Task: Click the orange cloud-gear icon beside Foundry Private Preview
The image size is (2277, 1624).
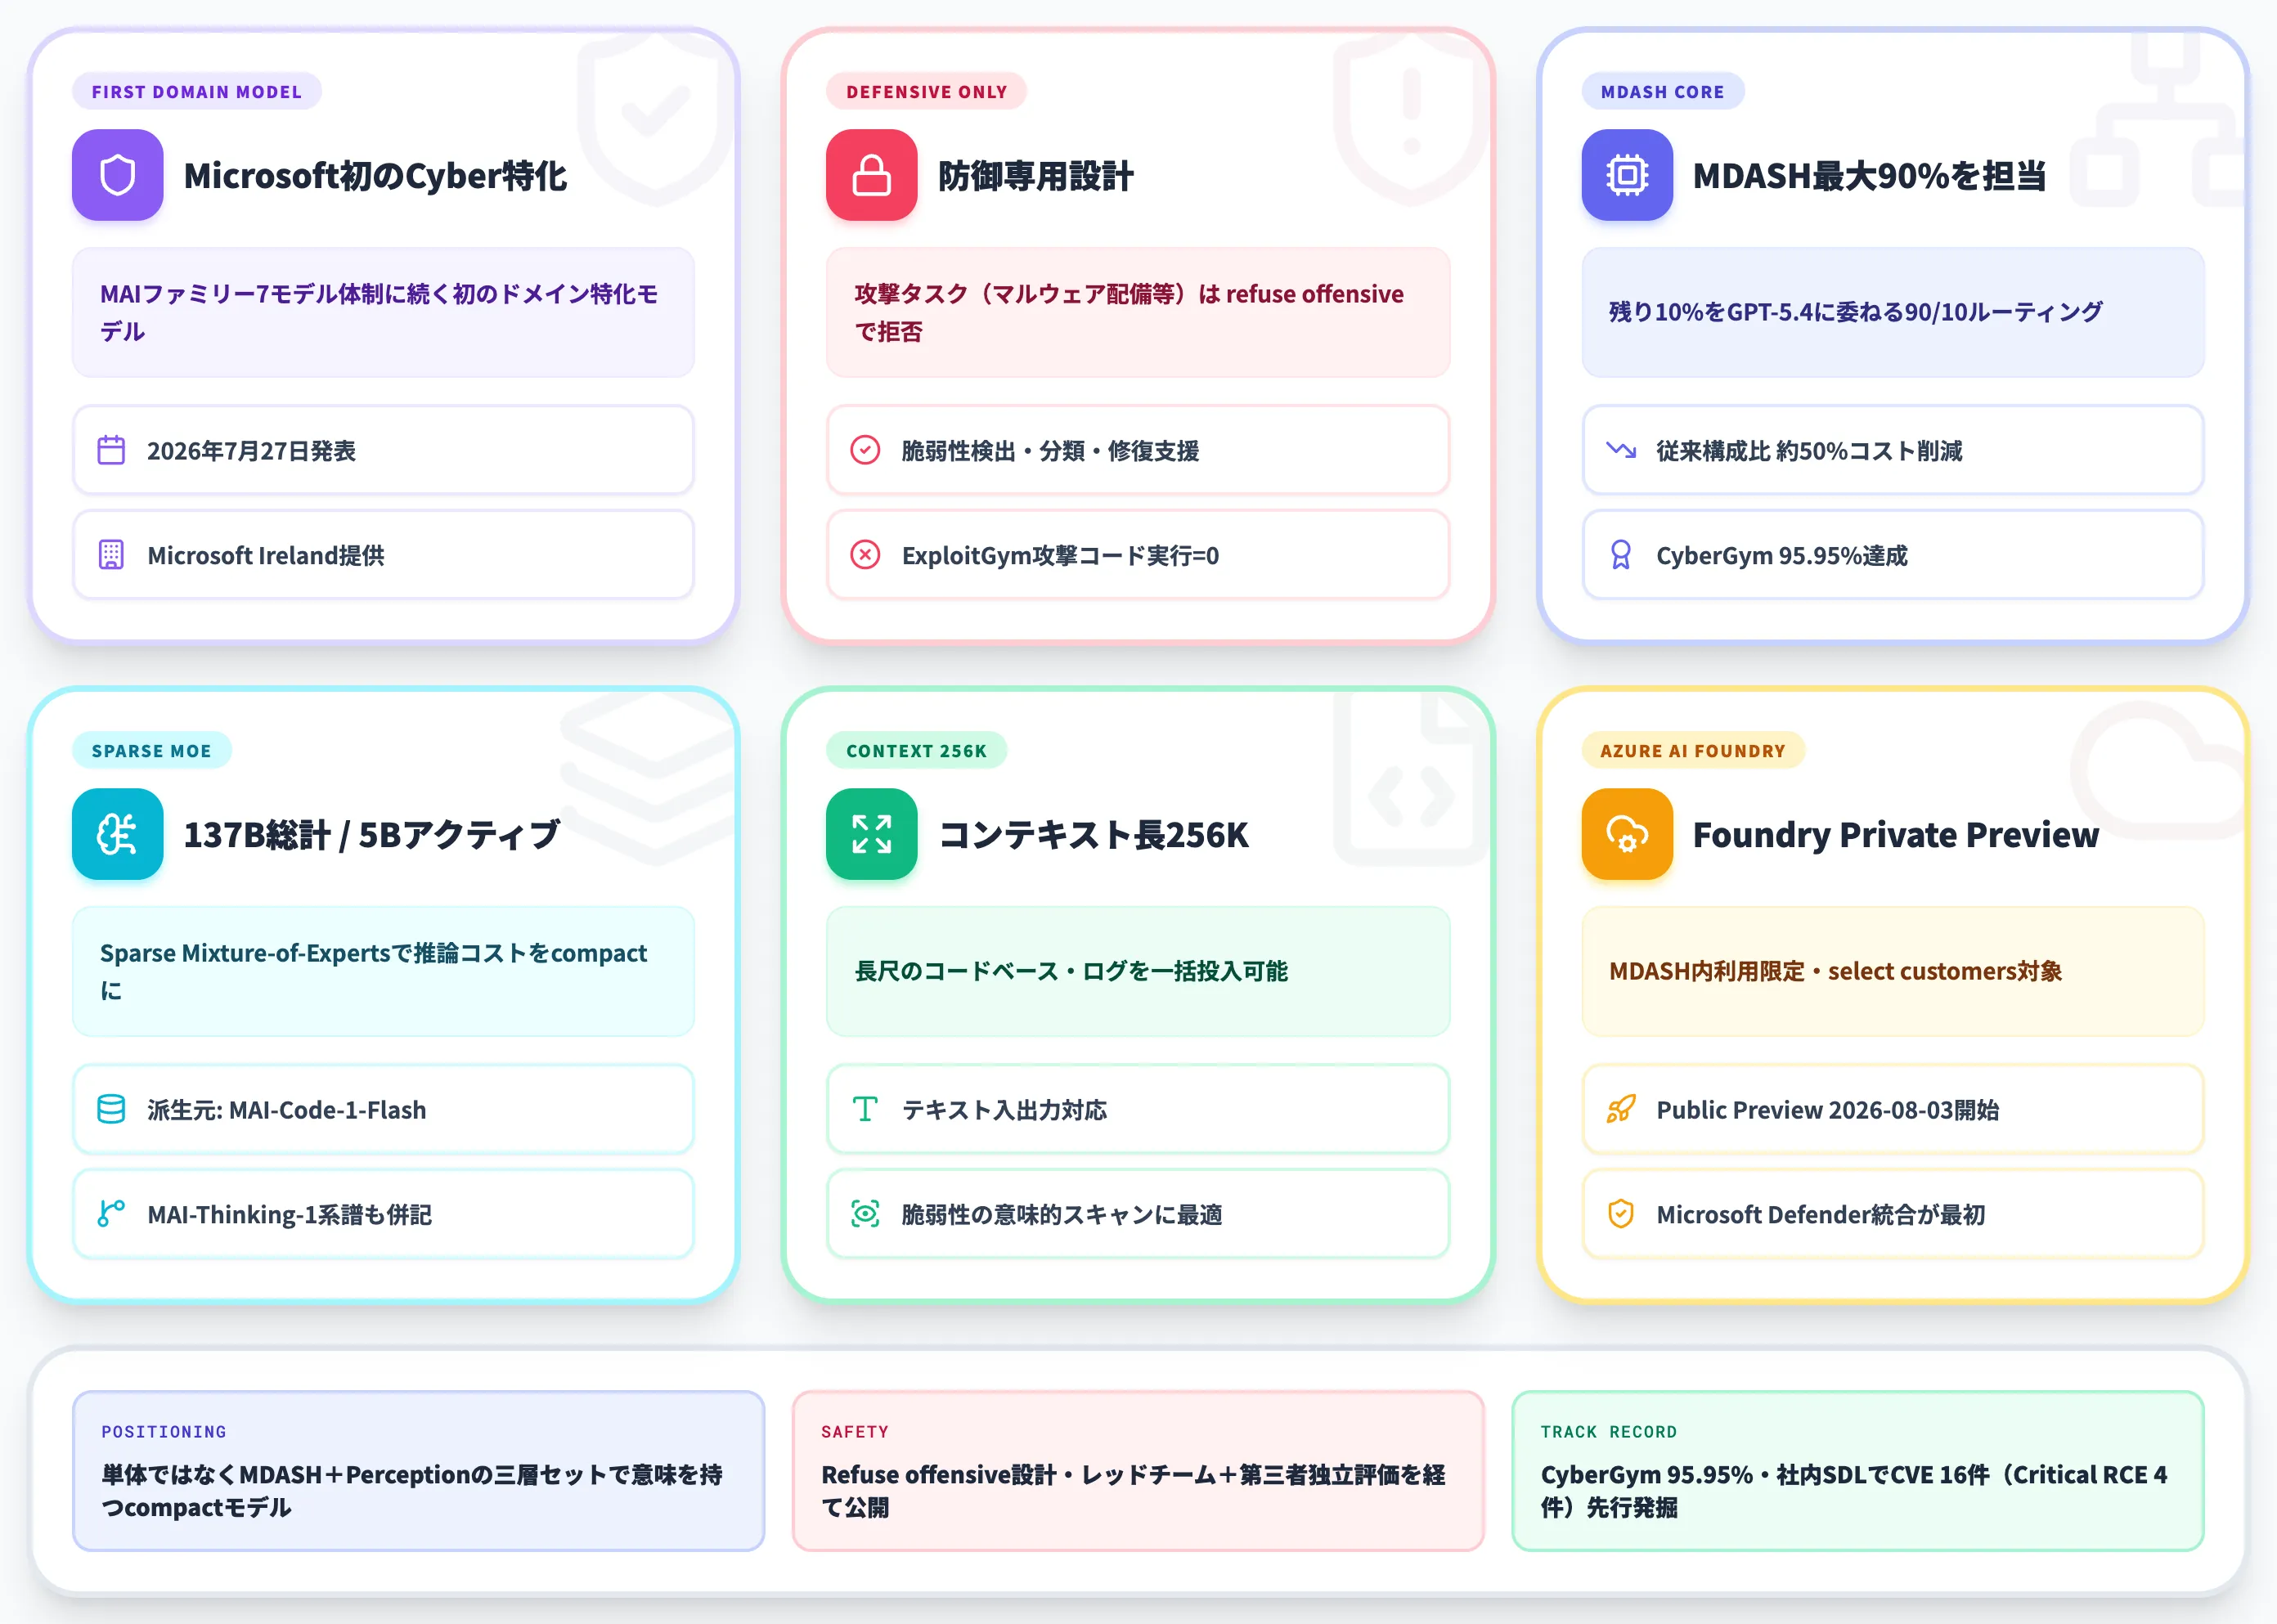Action: tap(1627, 834)
